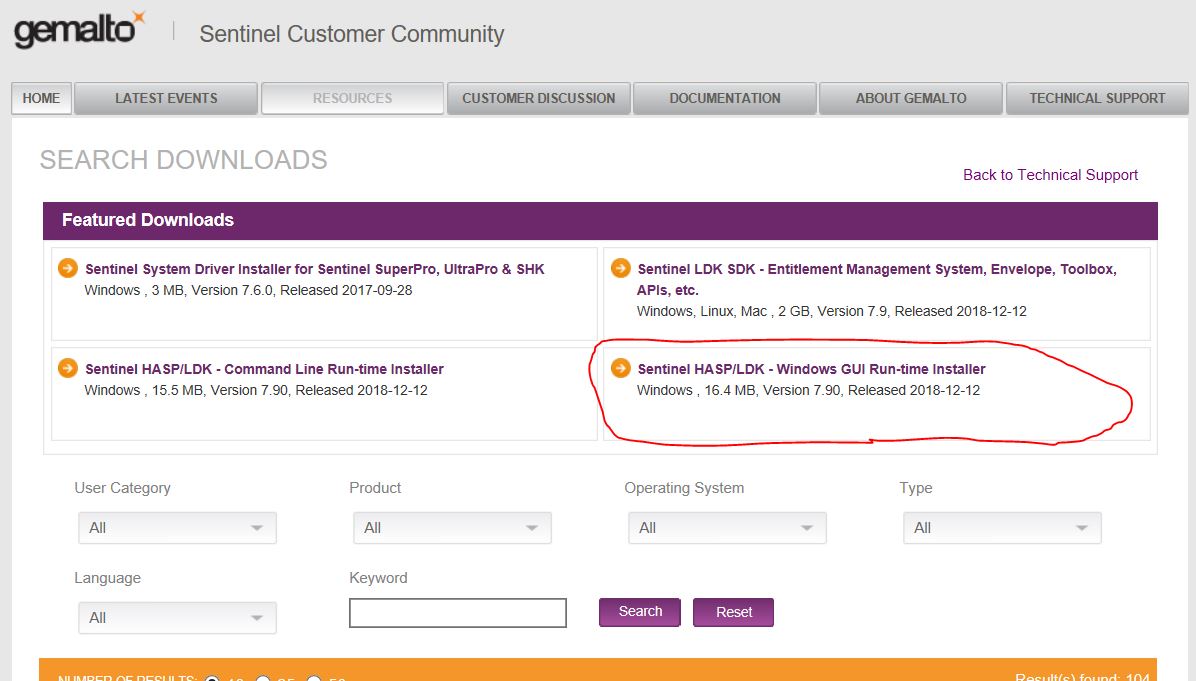
Task: Follow the Back to Technical Support link
Action: [x=1050, y=175]
